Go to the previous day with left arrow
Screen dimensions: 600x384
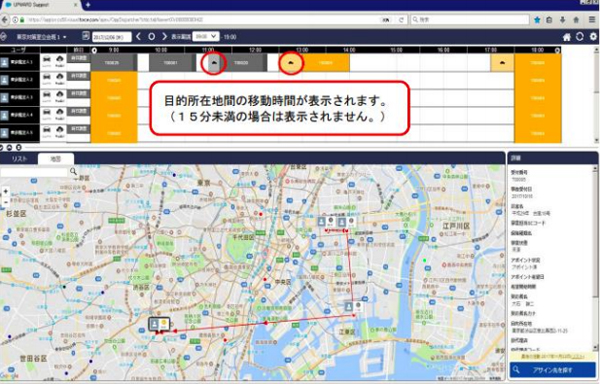point(139,37)
